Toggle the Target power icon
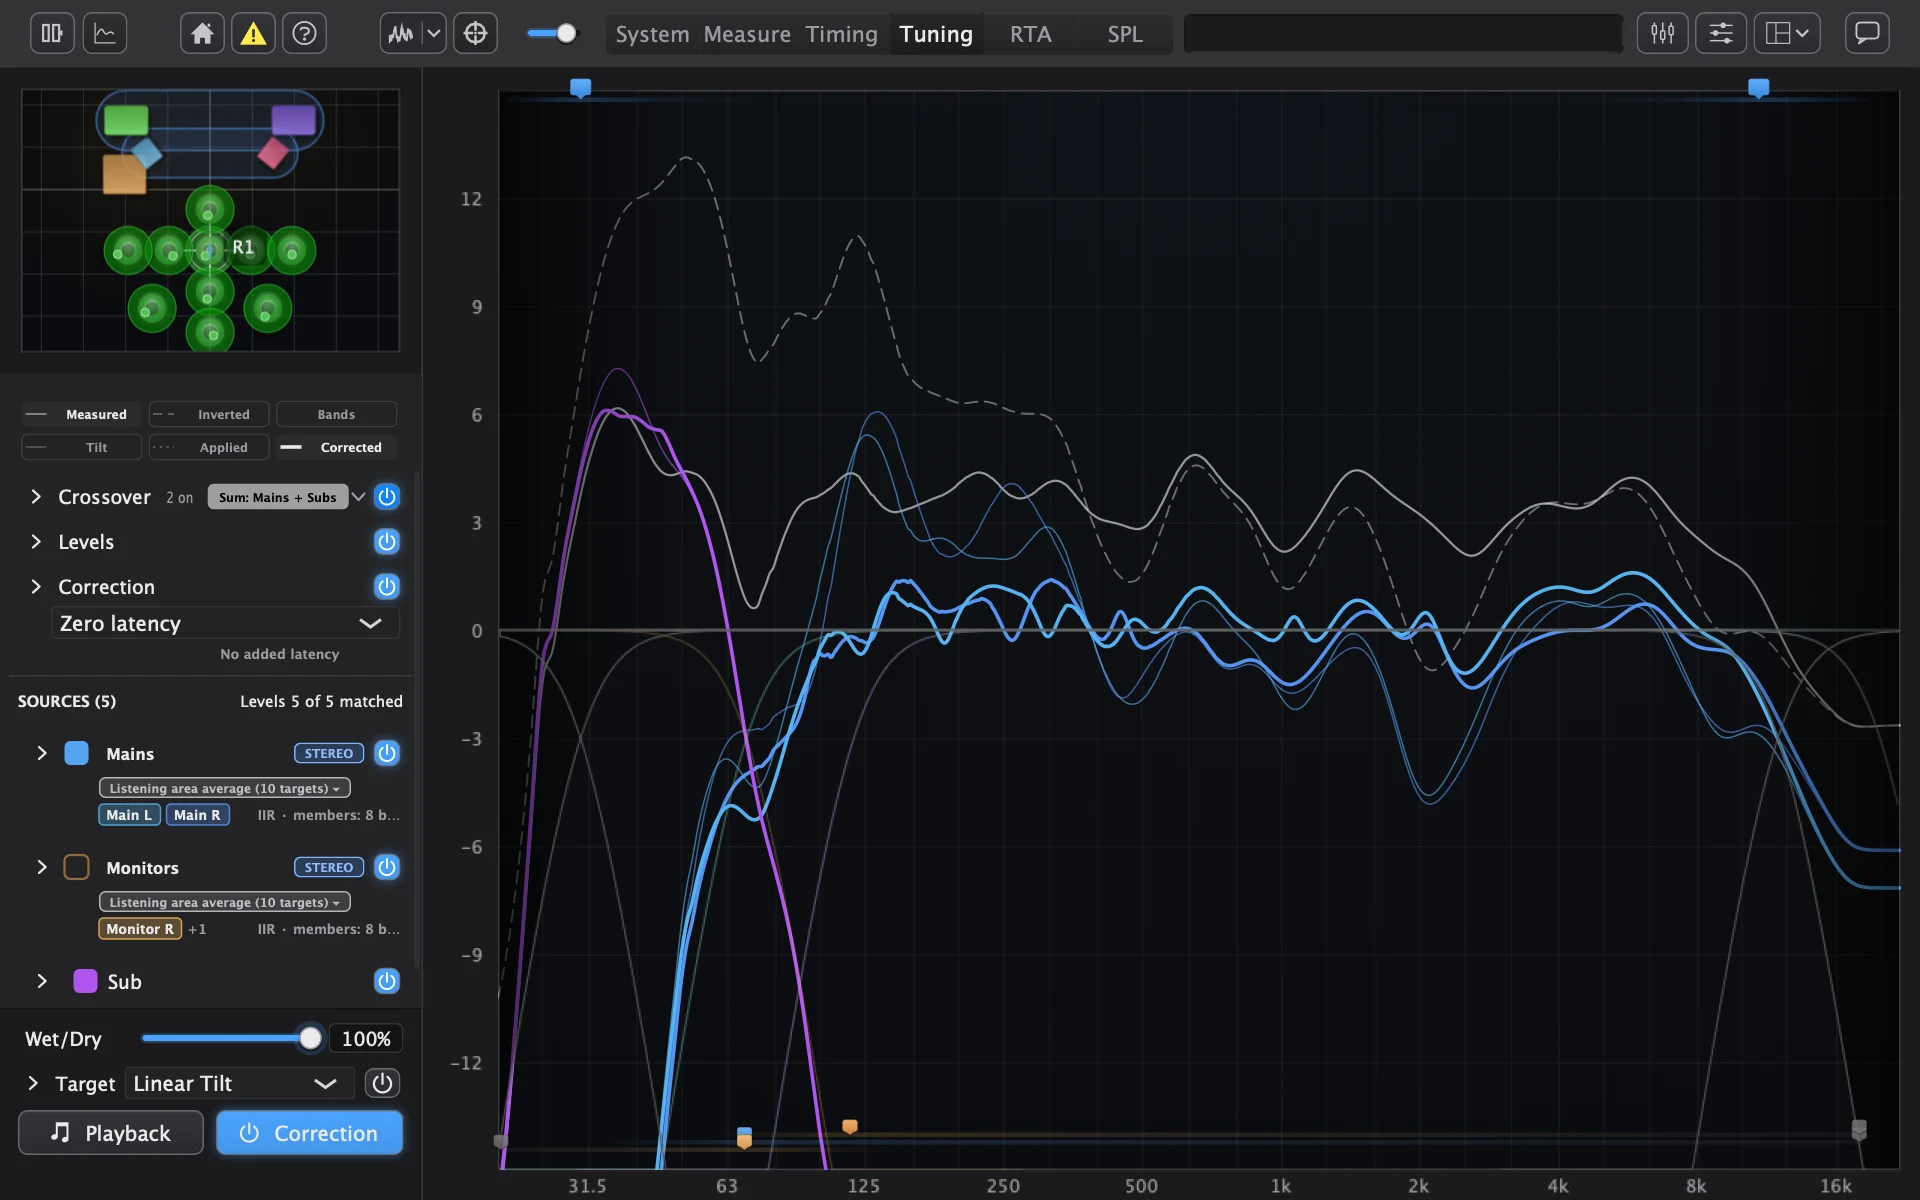1920x1200 pixels. click(x=382, y=1083)
